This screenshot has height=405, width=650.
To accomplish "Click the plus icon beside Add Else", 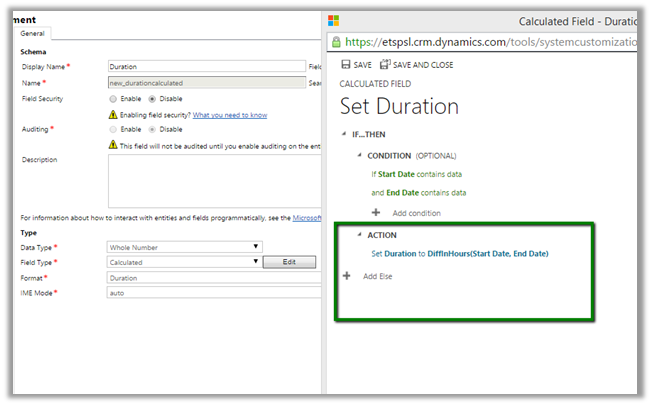I will 347,275.
